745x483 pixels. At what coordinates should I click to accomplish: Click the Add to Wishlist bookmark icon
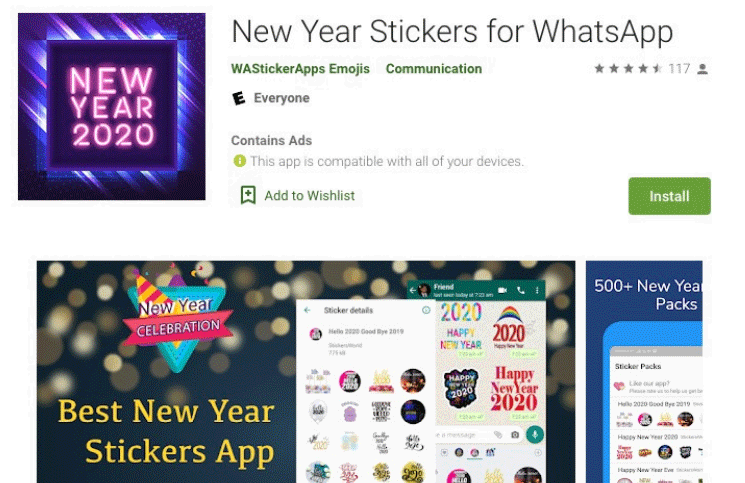248,195
